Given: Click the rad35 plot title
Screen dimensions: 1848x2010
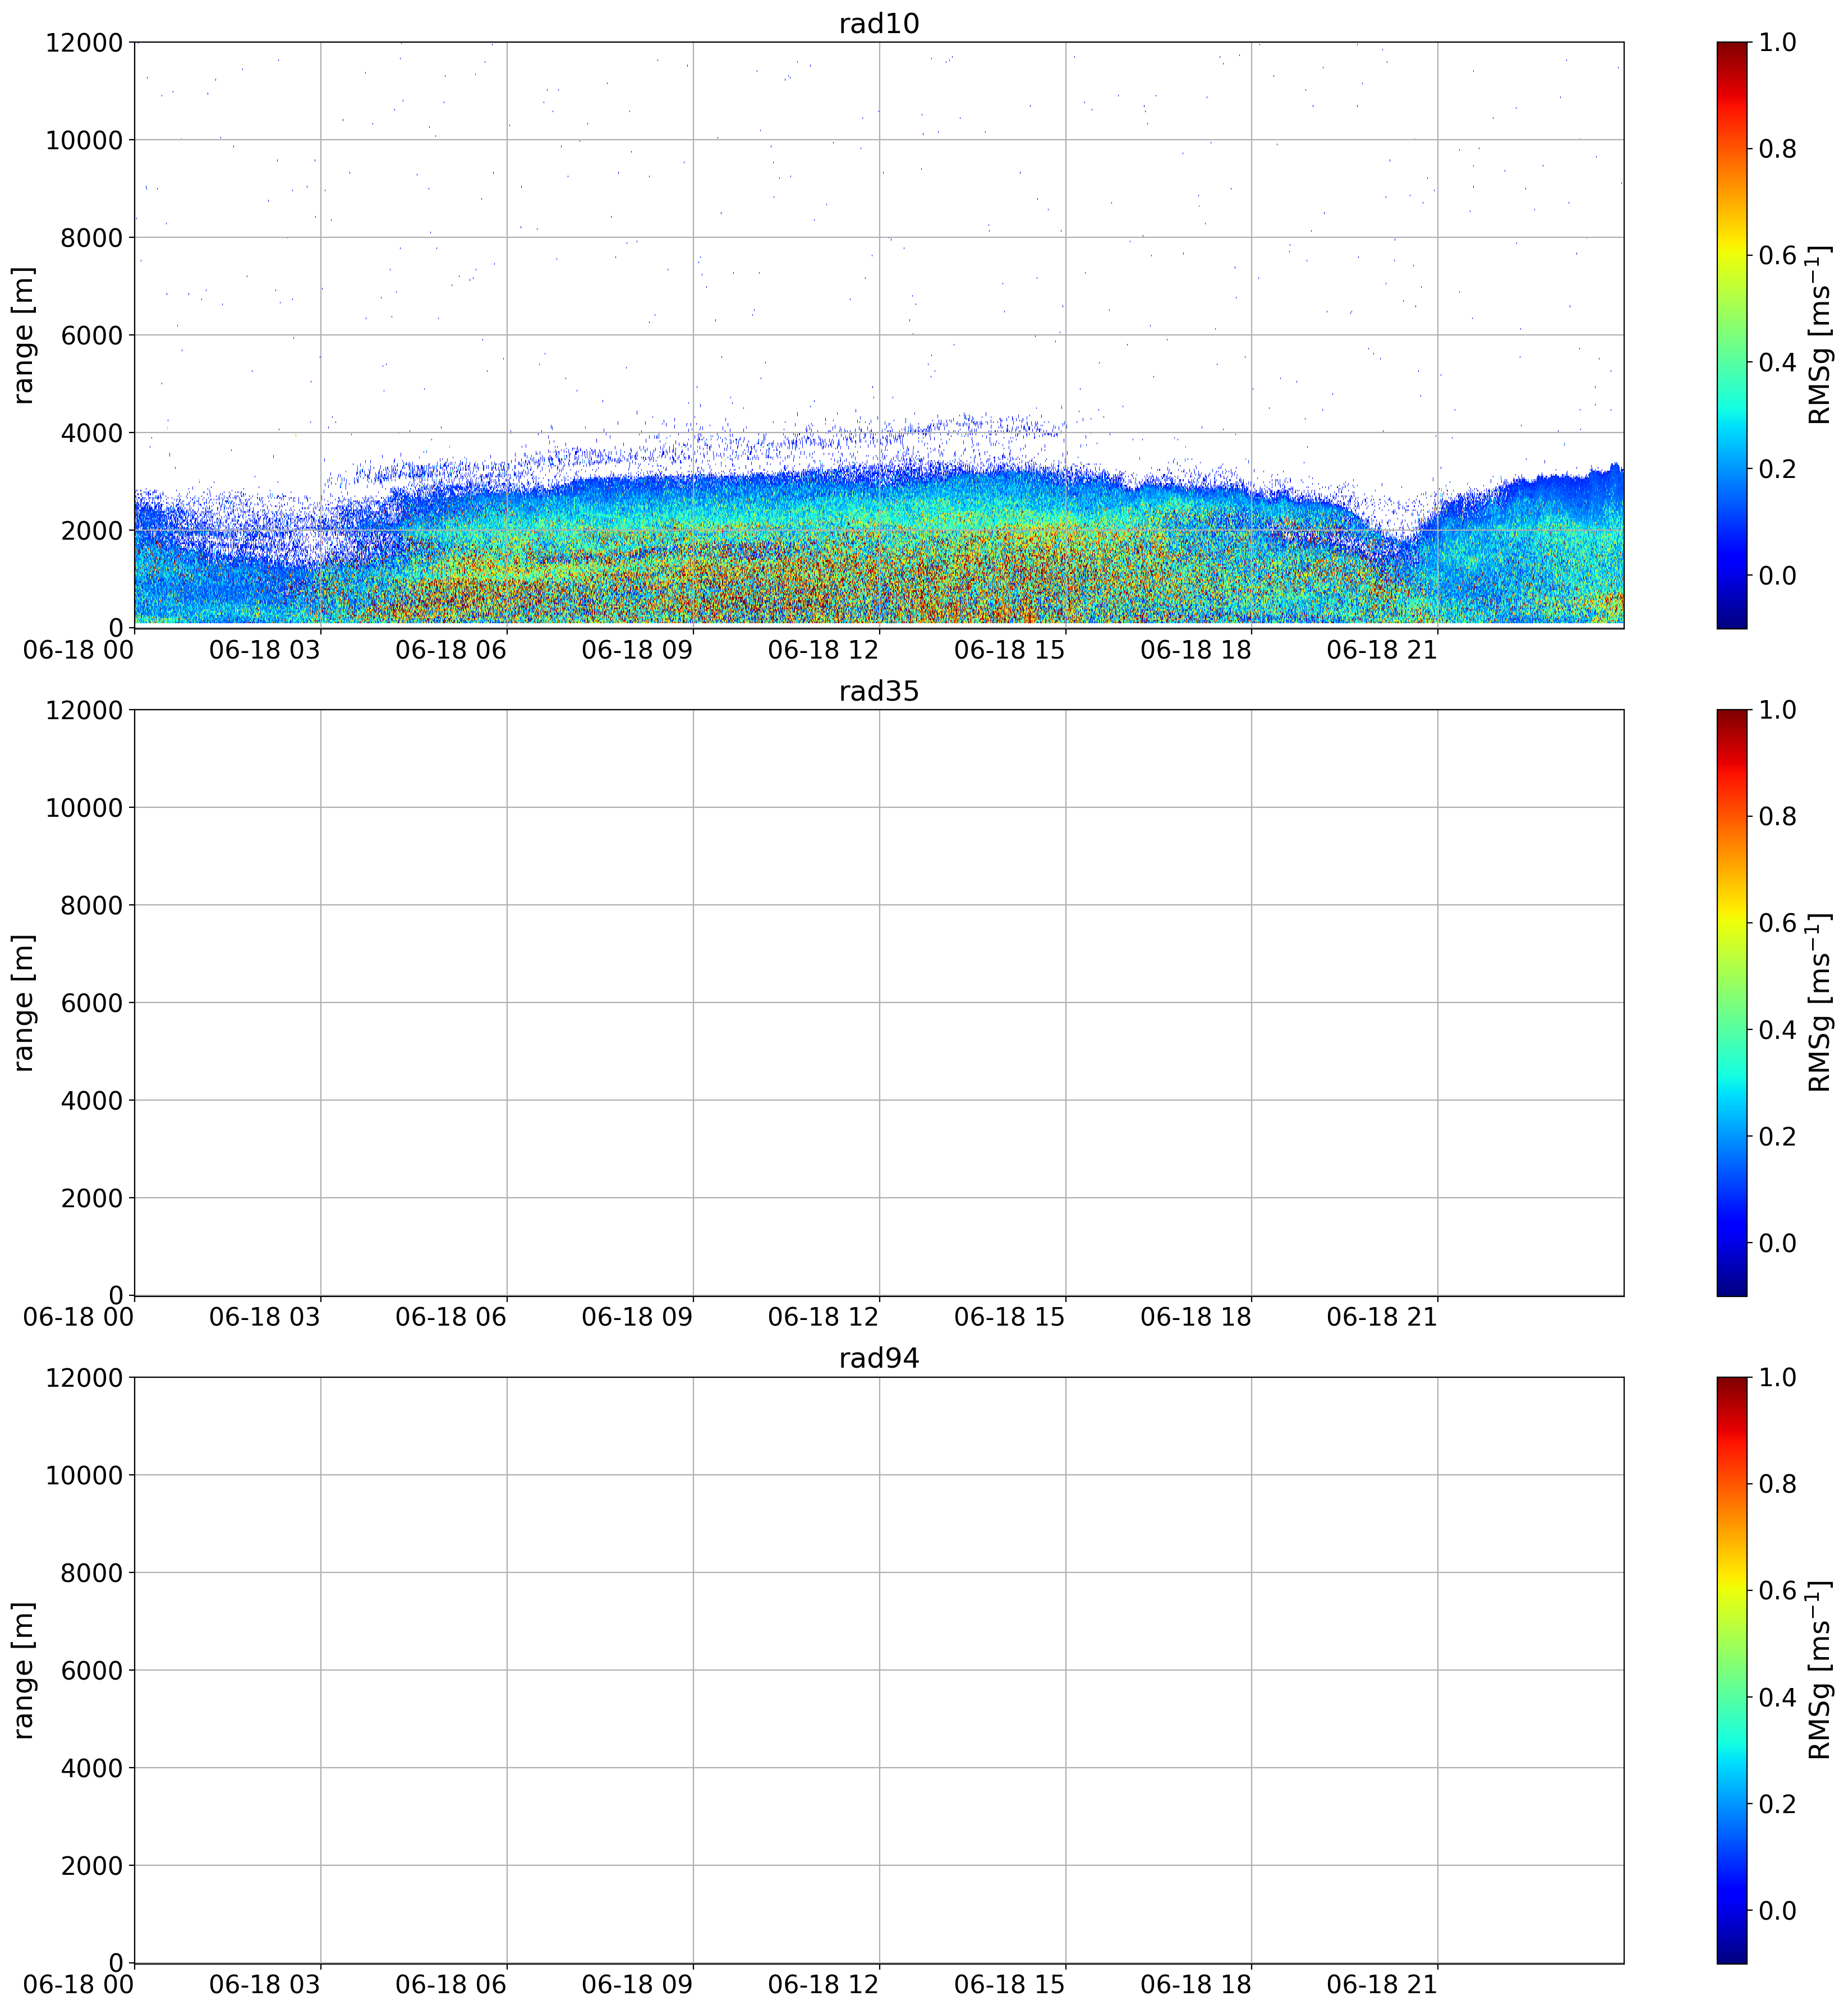Looking at the screenshot, I should tap(878, 691).
